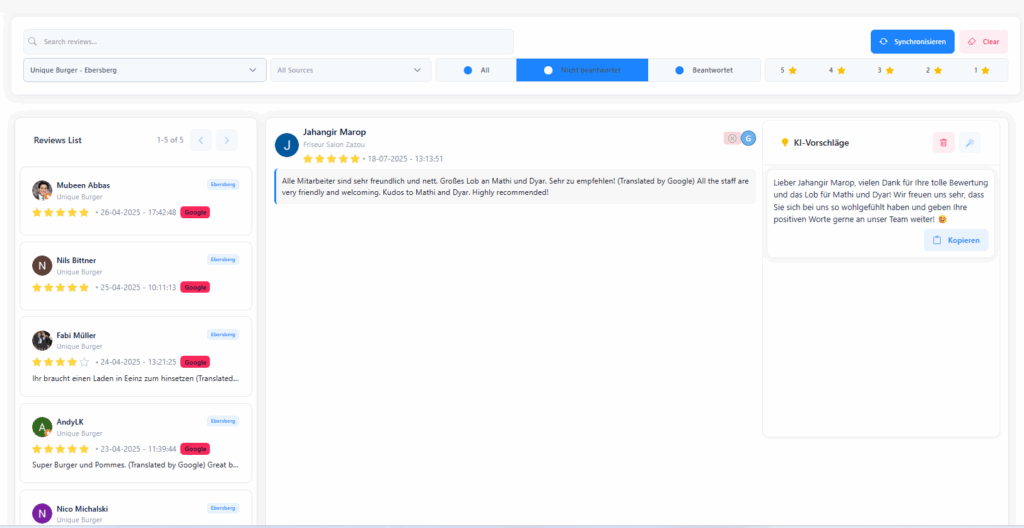This screenshot has width=1024, height=528.
Task: Expand the All Sources dropdown
Action: (x=350, y=70)
